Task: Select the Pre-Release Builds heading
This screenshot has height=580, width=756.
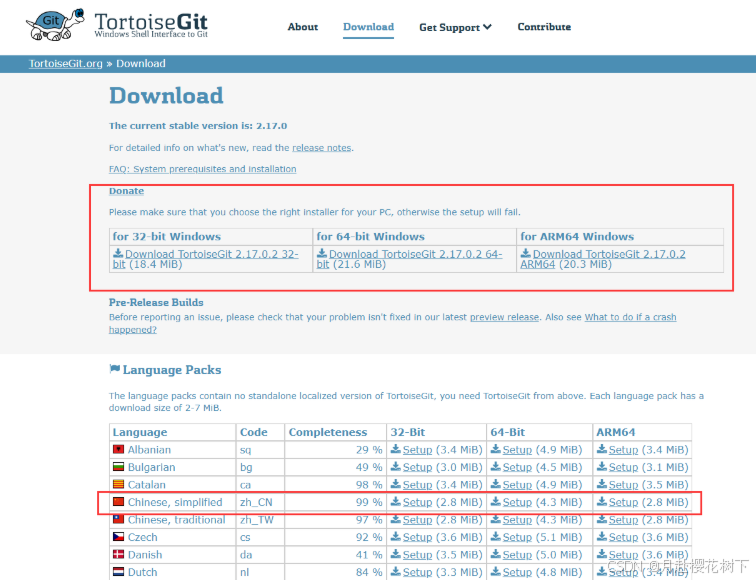Action: (x=156, y=302)
